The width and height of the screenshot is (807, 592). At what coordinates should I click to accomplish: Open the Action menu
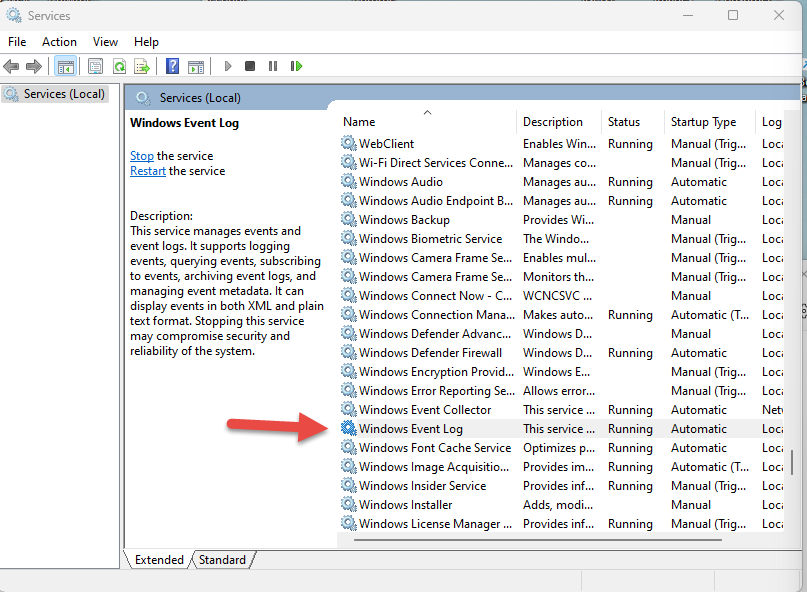tap(59, 42)
